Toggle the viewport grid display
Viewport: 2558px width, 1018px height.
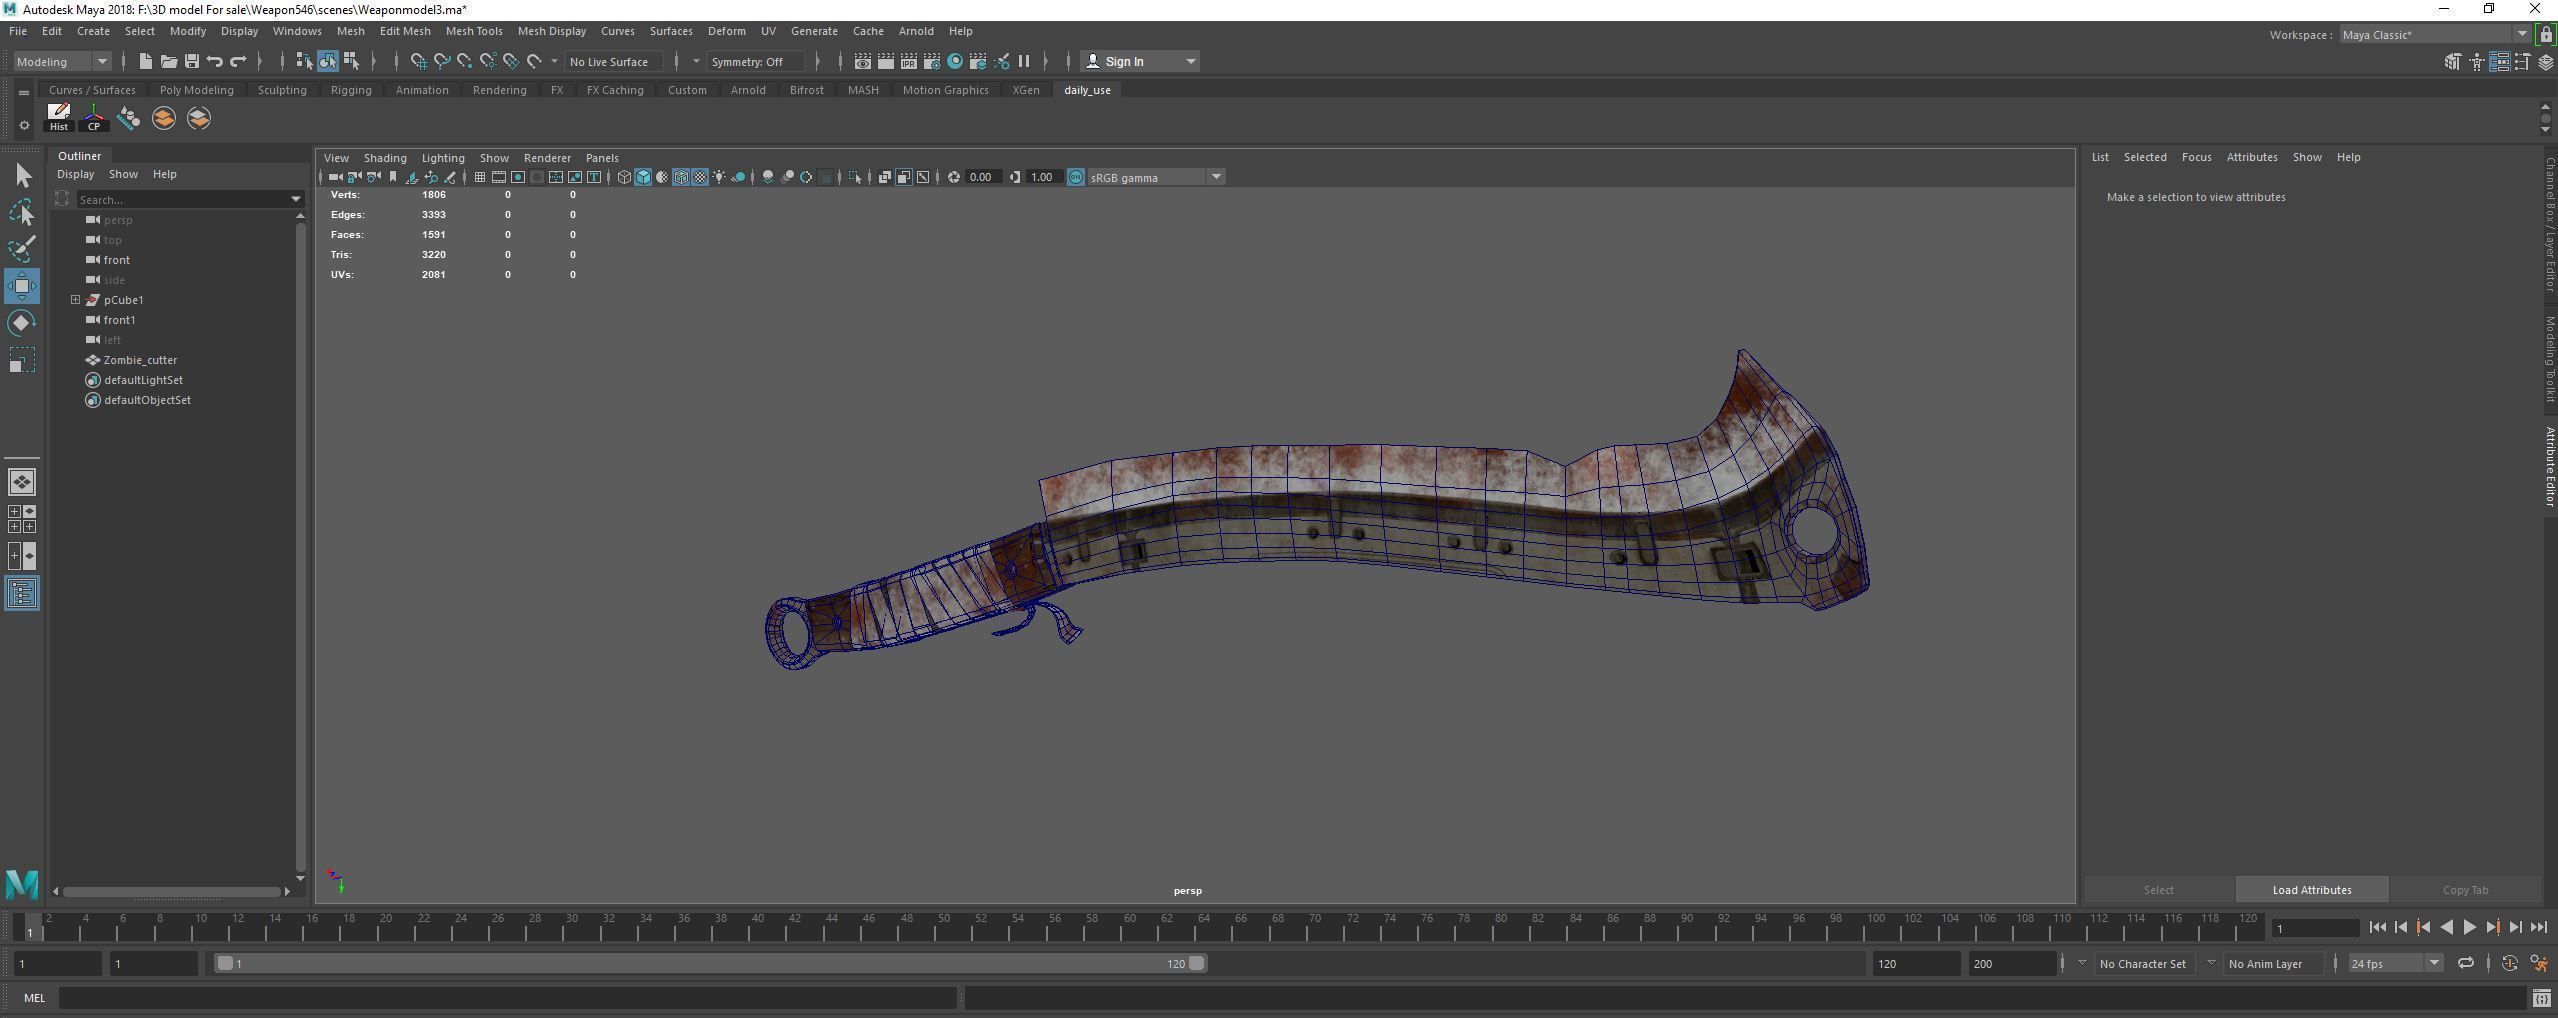(x=480, y=177)
